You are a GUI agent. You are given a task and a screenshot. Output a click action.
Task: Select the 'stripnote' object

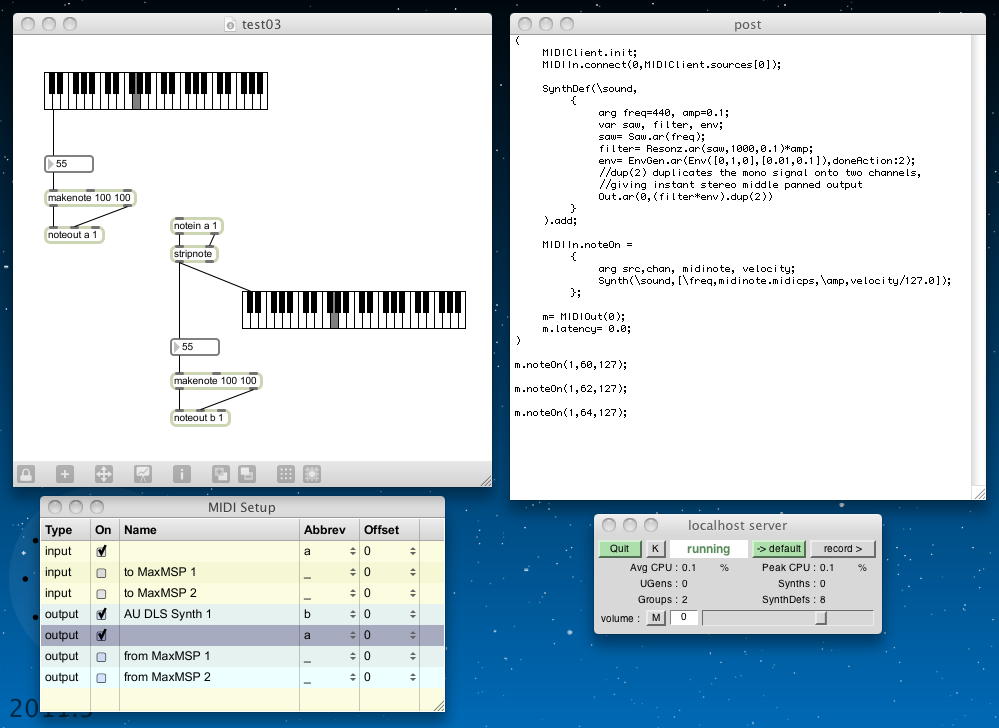pyautogui.click(x=194, y=254)
